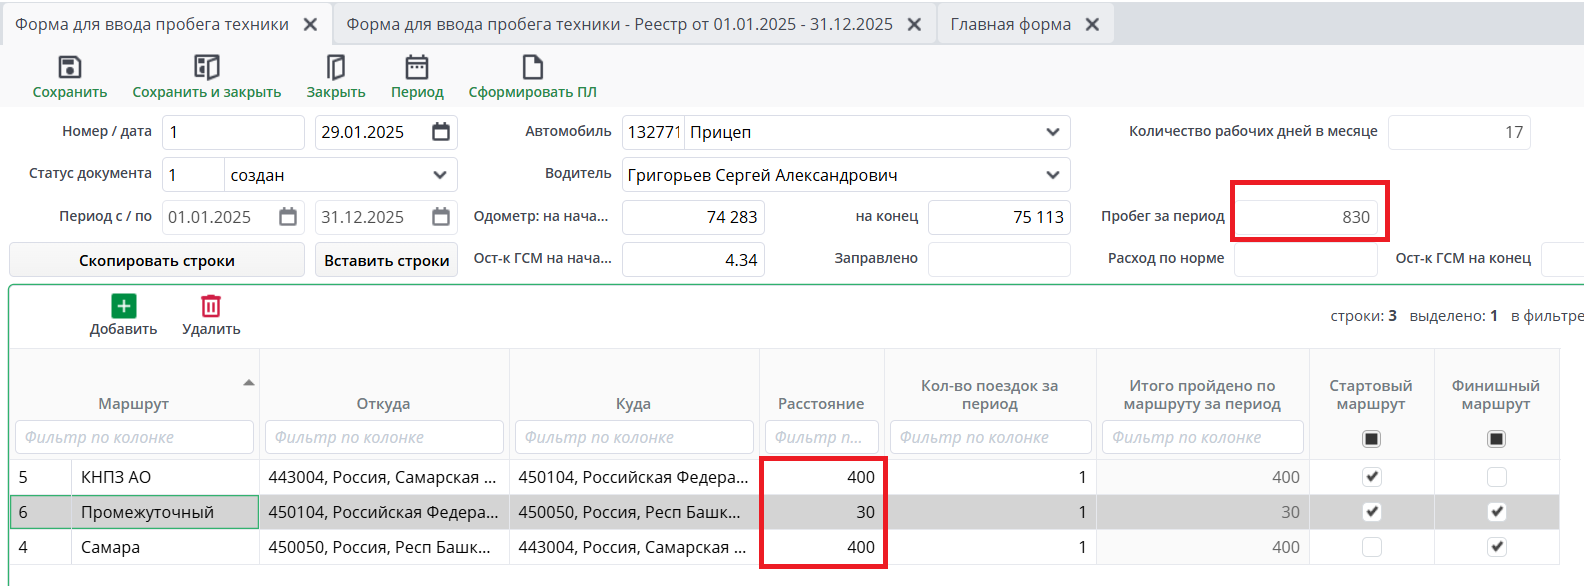Expand the Автомобиль dropdown
The height and width of the screenshot is (586, 1584).
tap(1052, 132)
